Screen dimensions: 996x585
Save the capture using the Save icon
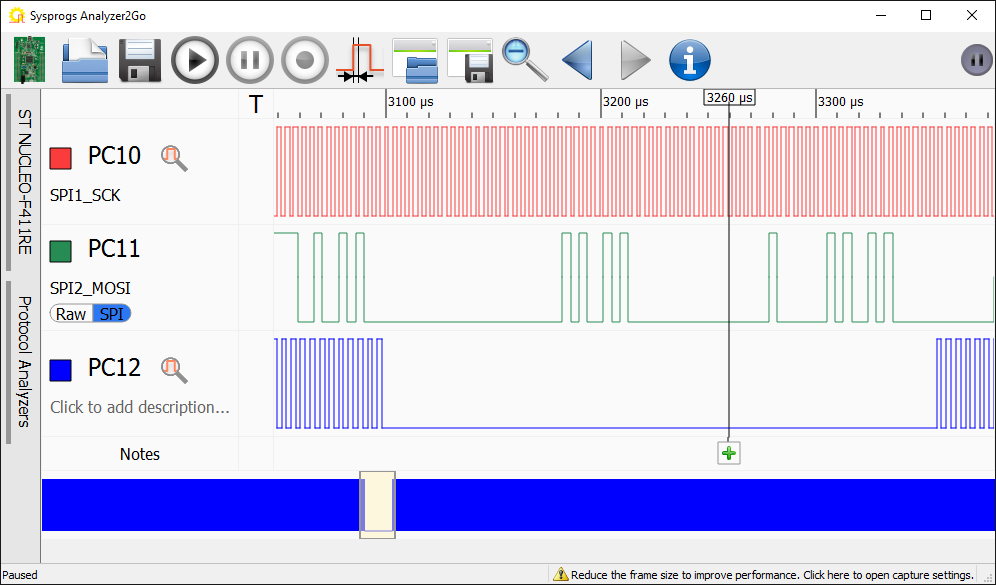(x=139, y=60)
